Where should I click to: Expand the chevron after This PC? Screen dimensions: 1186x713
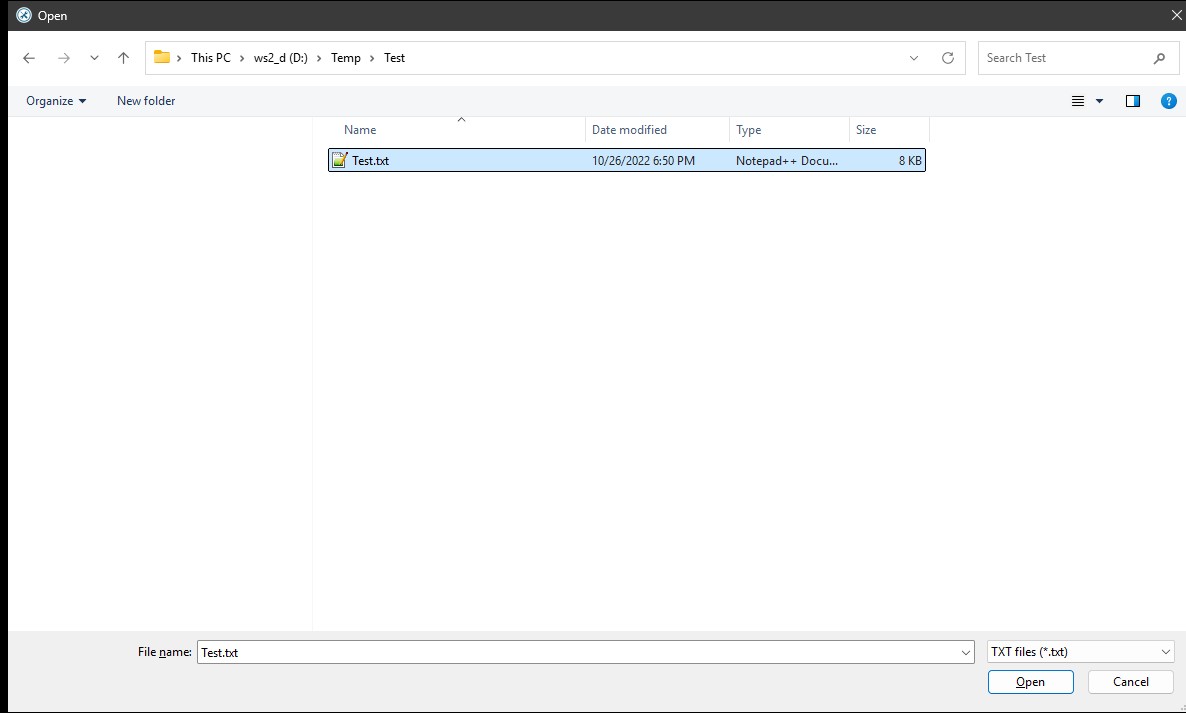(242, 58)
